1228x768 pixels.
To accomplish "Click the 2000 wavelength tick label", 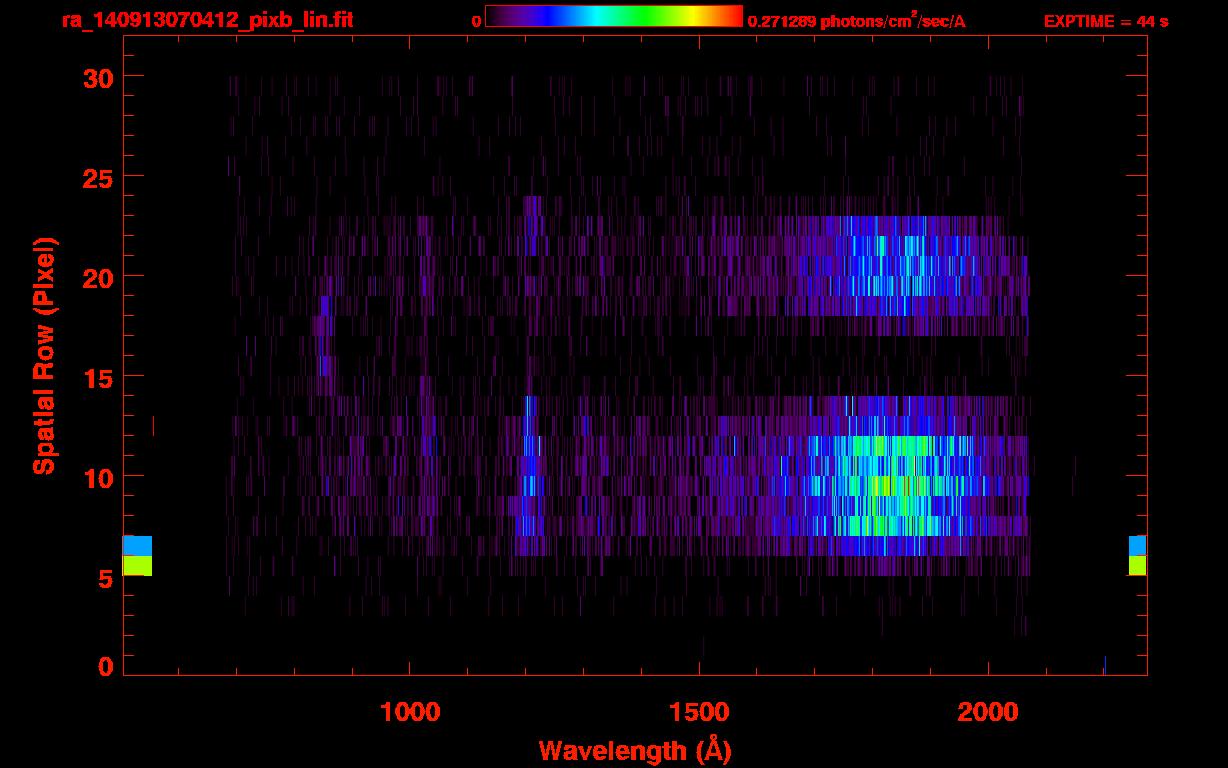I will tap(988, 712).
